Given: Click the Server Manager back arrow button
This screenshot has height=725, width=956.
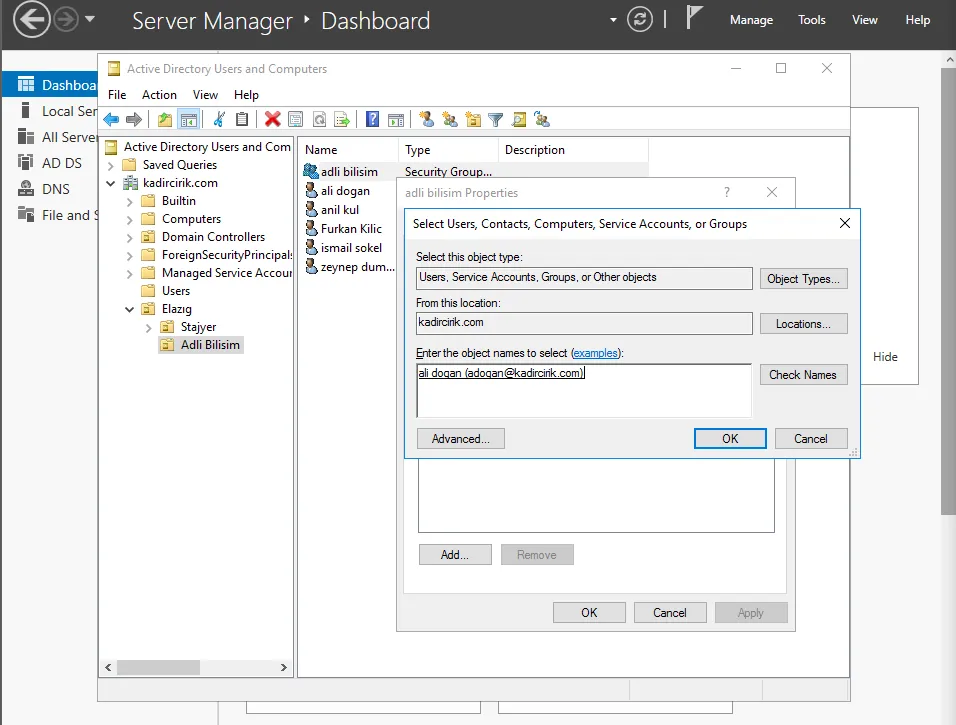Looking at the screenshot, I should 31,20.
